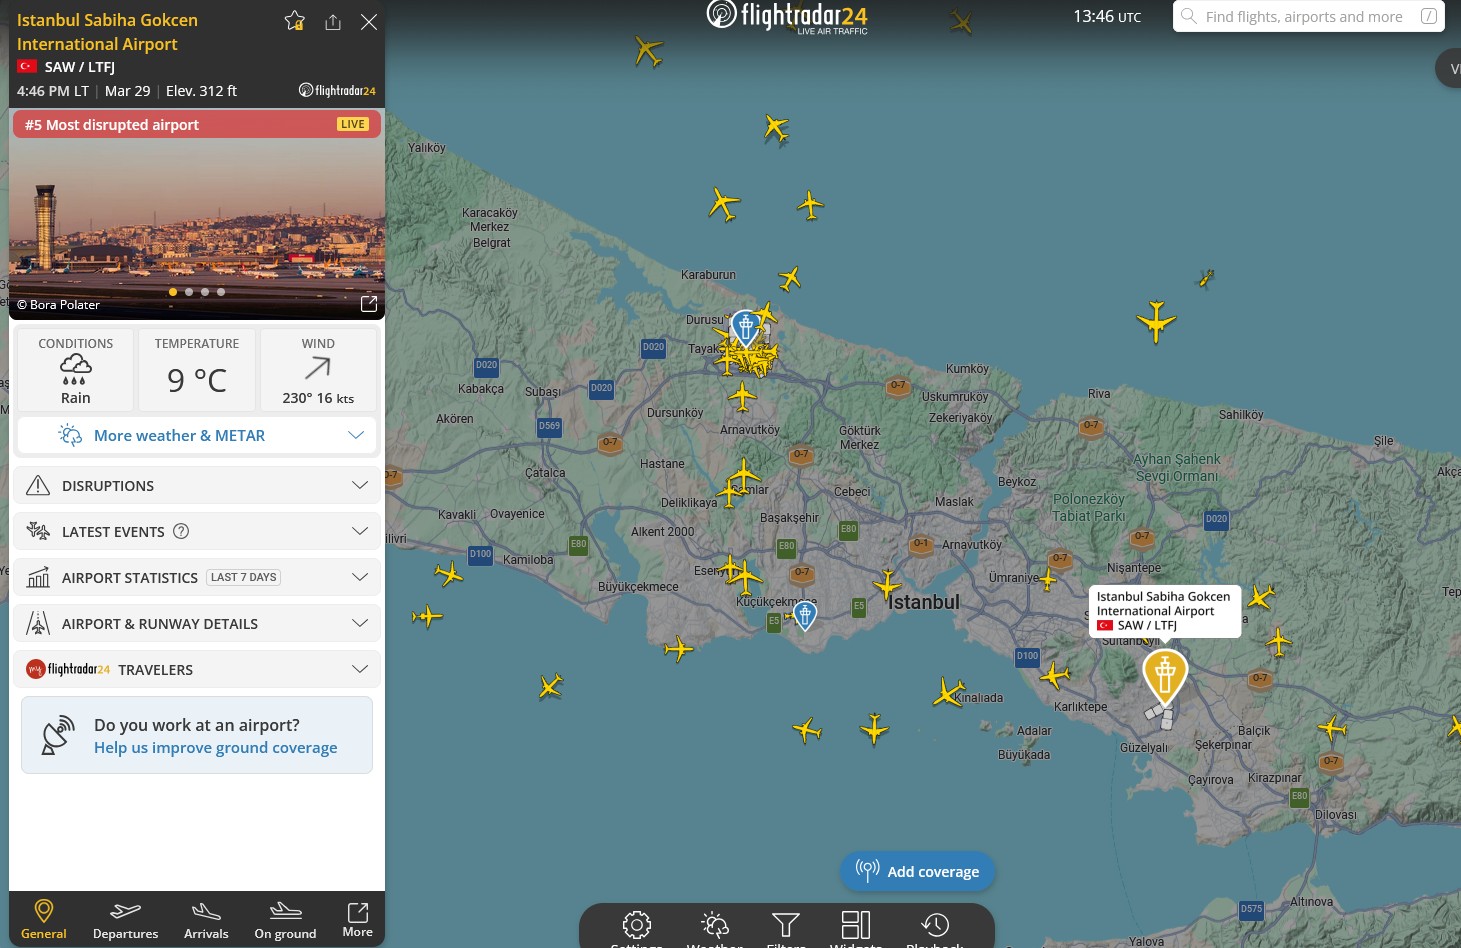Open the map Settings gear icon
This screenshot has width=1461, height=948.
pyautogui.click(x=636, y=925)
